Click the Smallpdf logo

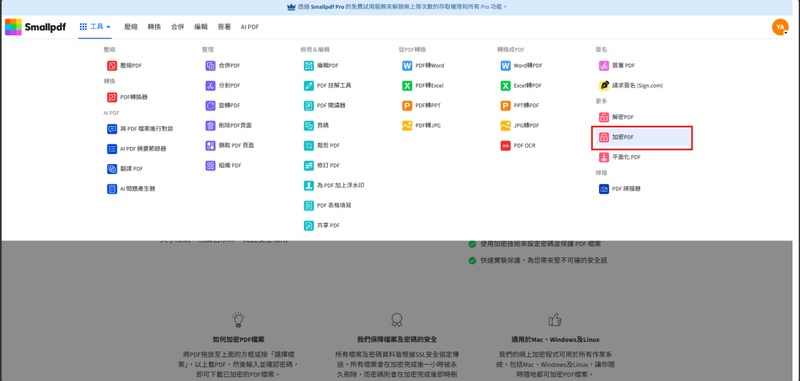[35, 27]
